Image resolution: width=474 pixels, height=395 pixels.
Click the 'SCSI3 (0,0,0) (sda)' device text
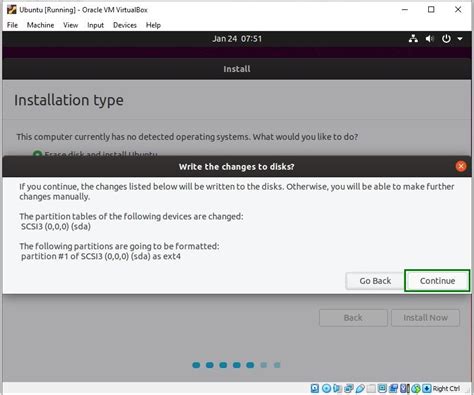pos(56,227)
